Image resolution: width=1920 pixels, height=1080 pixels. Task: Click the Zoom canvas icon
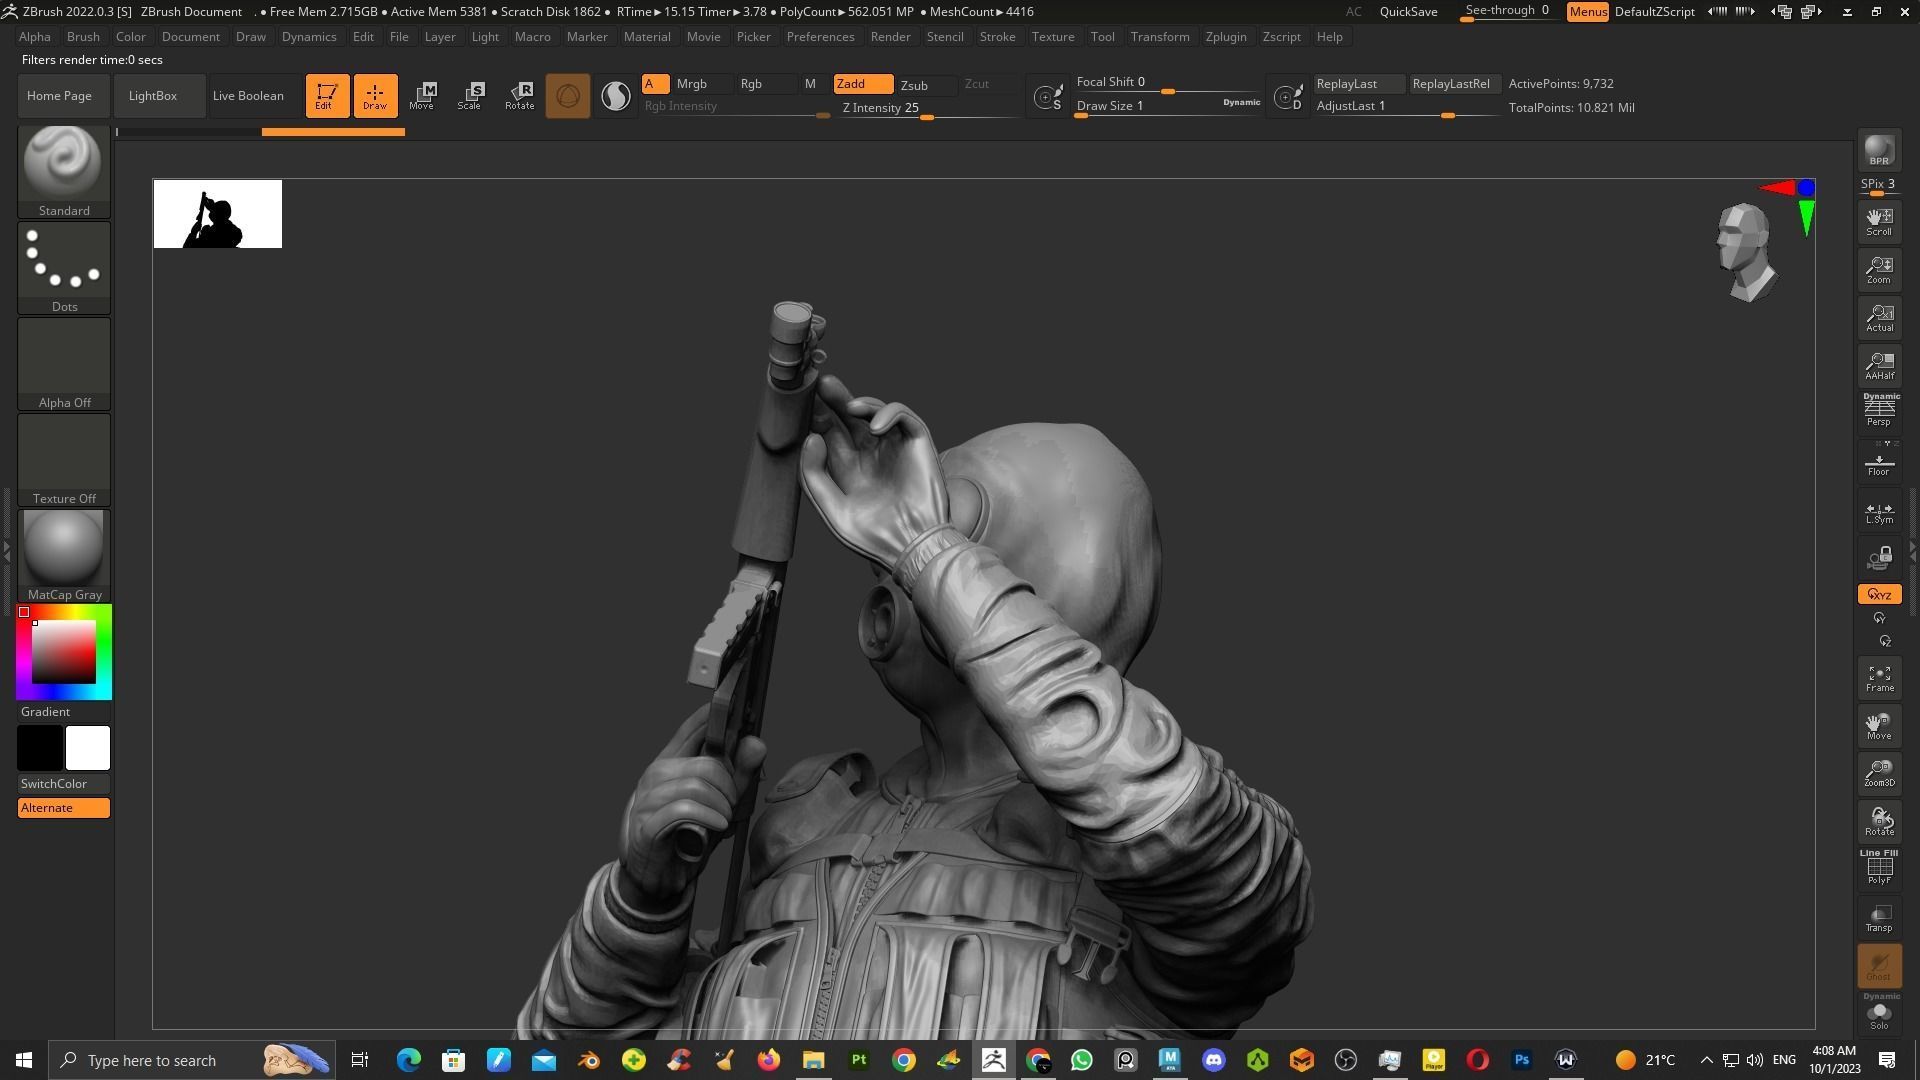1879,270
